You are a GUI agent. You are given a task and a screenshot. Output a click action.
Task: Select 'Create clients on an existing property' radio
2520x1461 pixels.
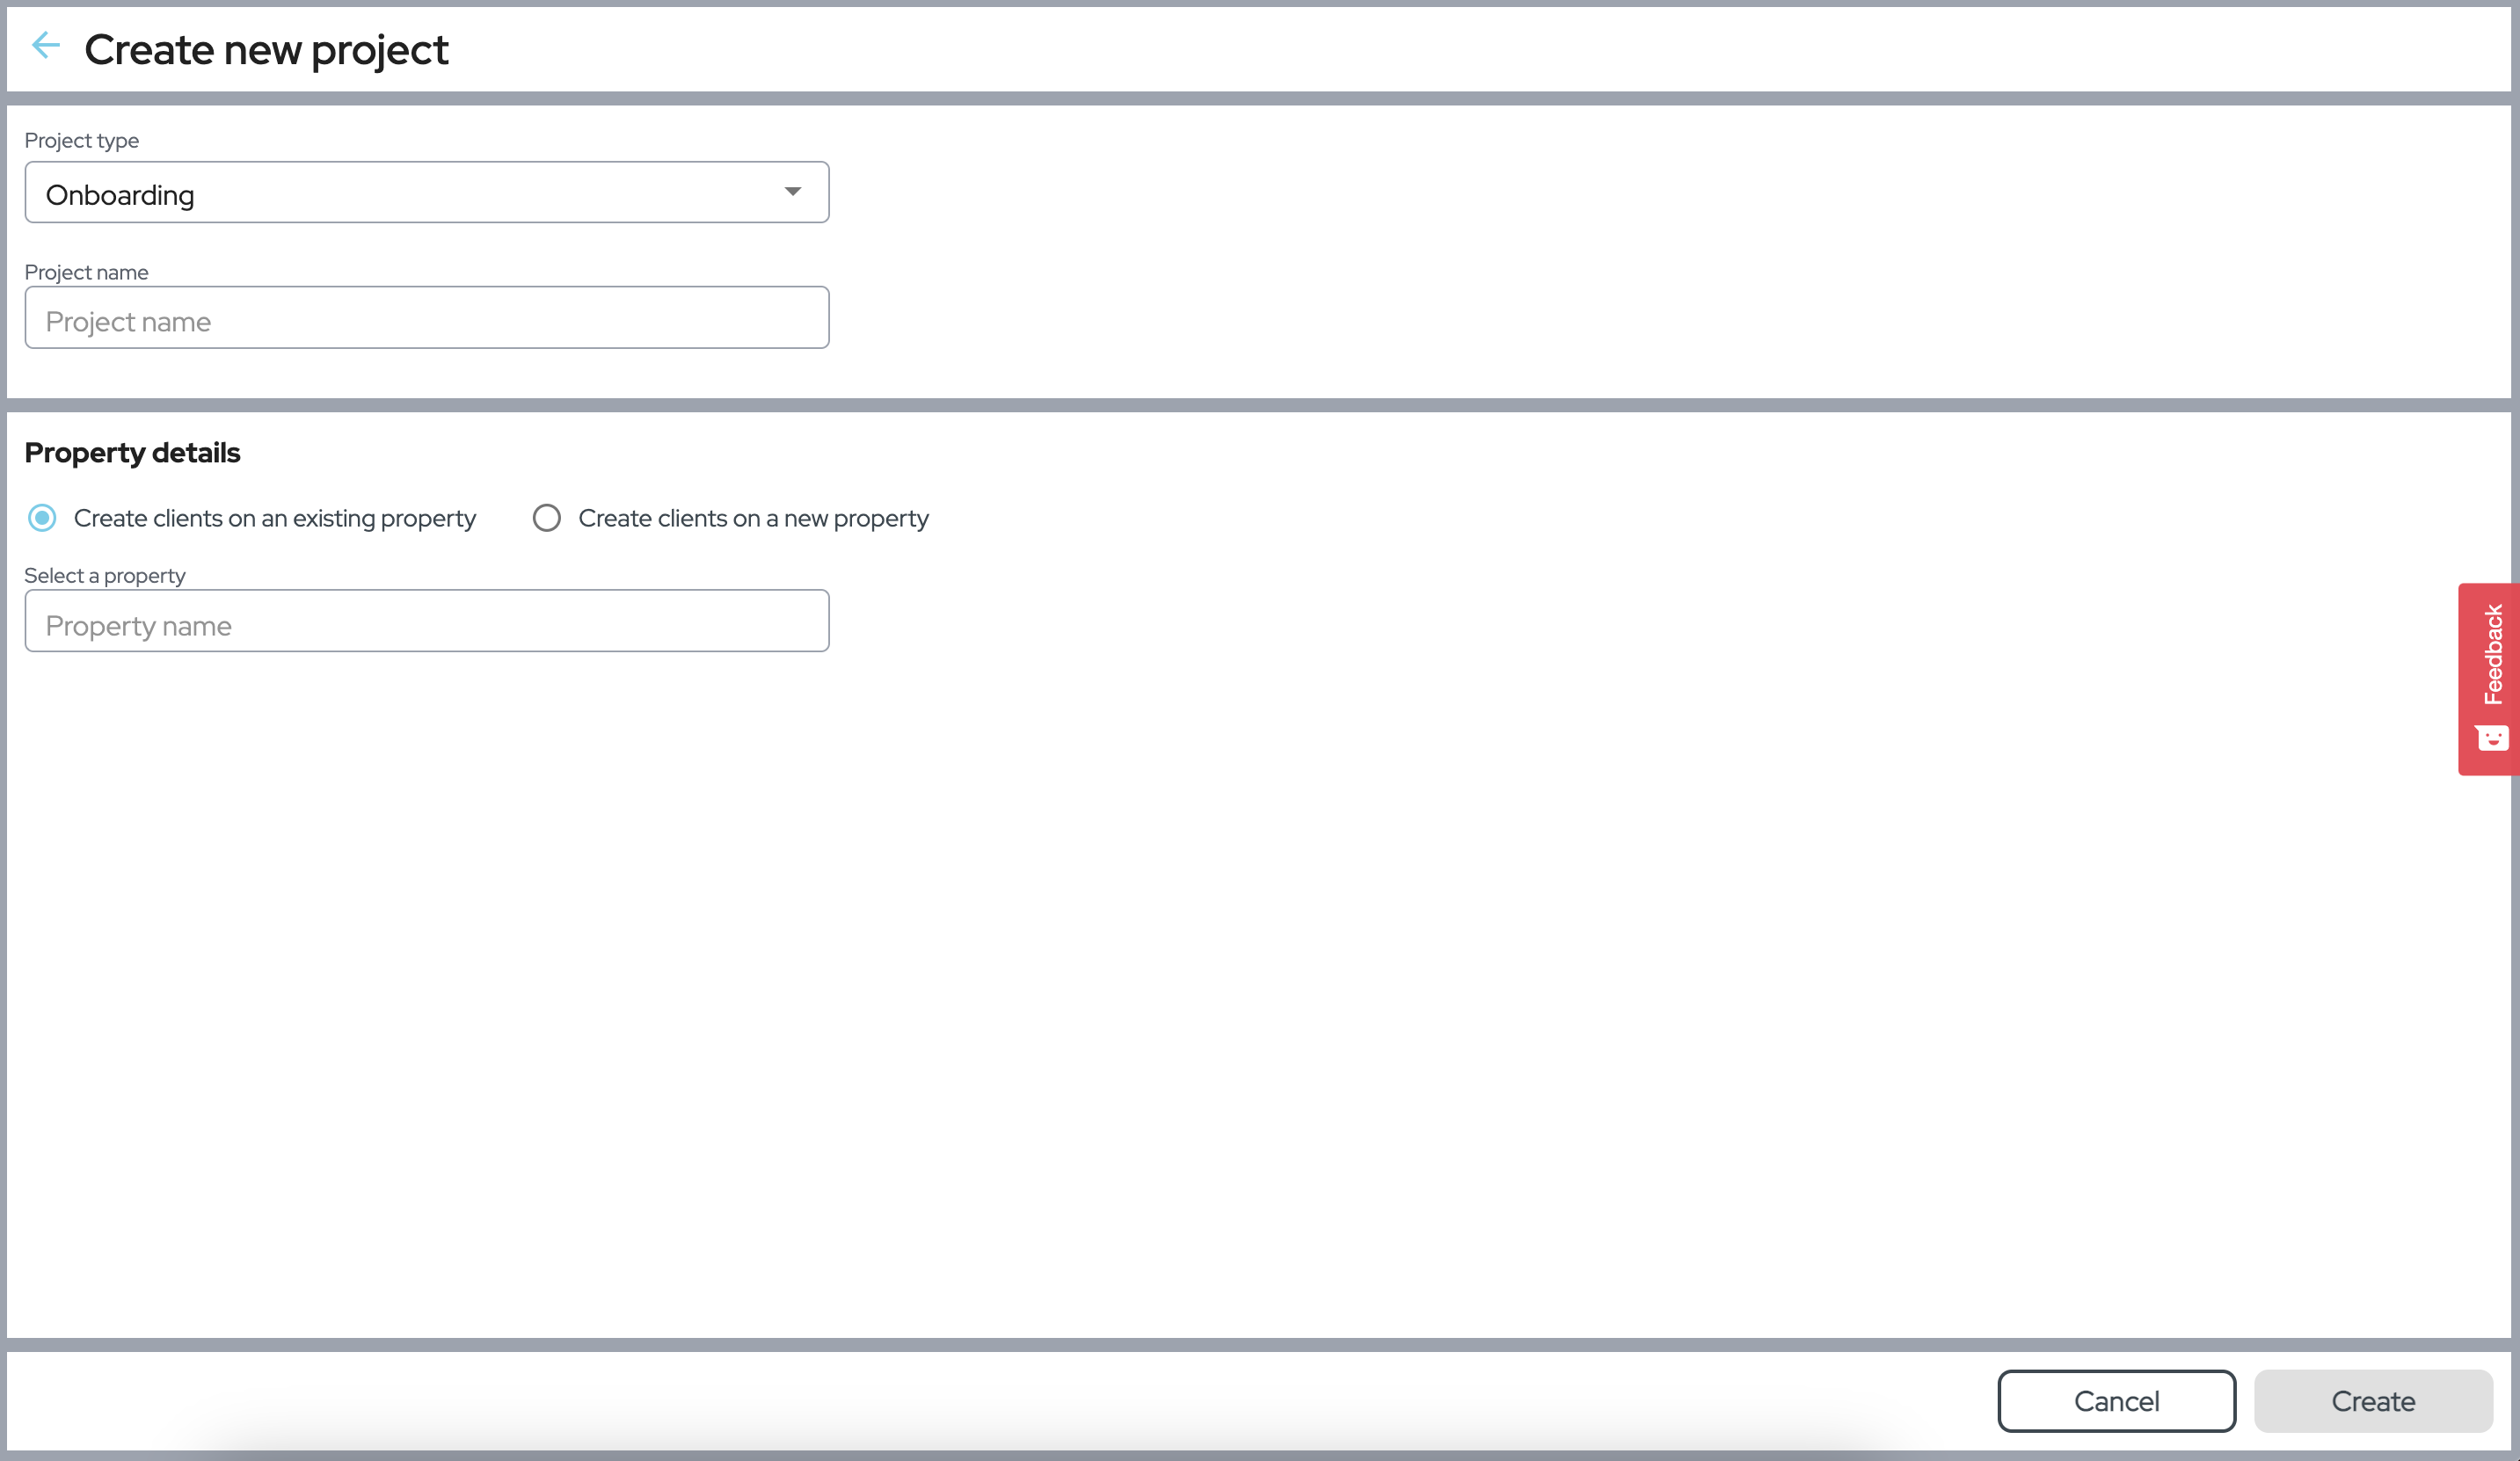point(42,518)
